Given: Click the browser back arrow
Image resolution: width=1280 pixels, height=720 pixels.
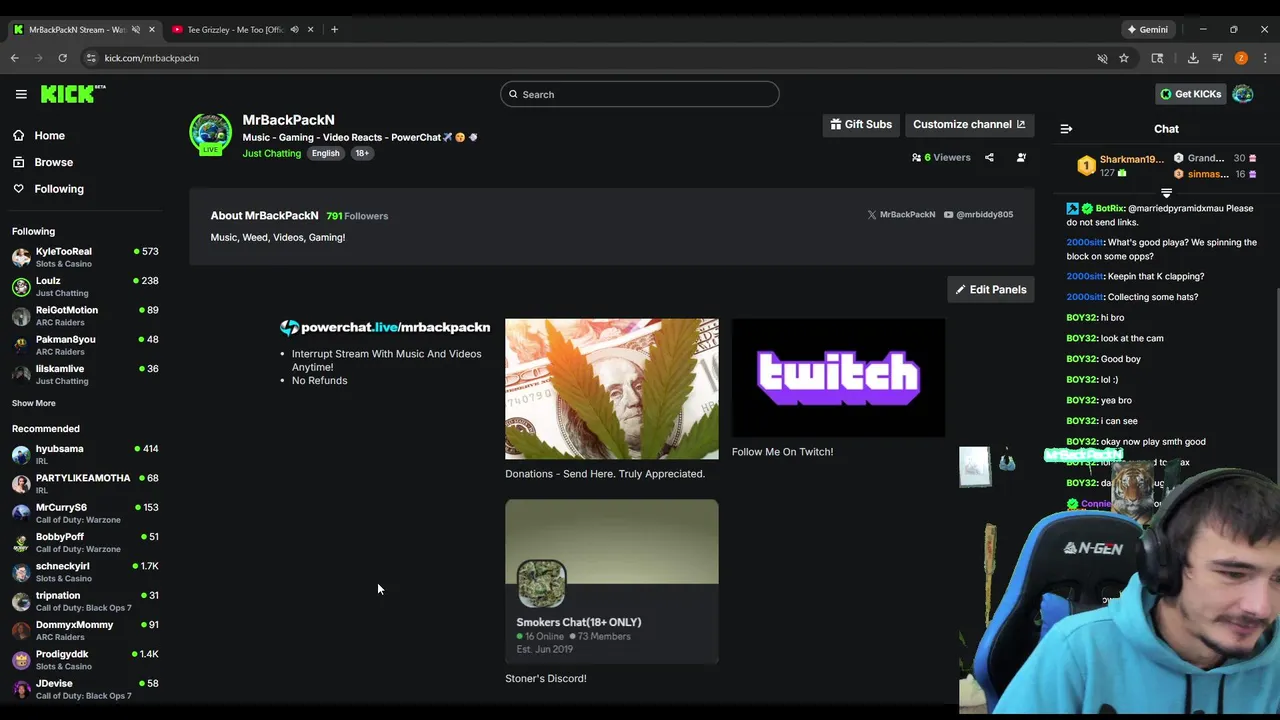Looking at the screenshot, I should tap(15, 58).
